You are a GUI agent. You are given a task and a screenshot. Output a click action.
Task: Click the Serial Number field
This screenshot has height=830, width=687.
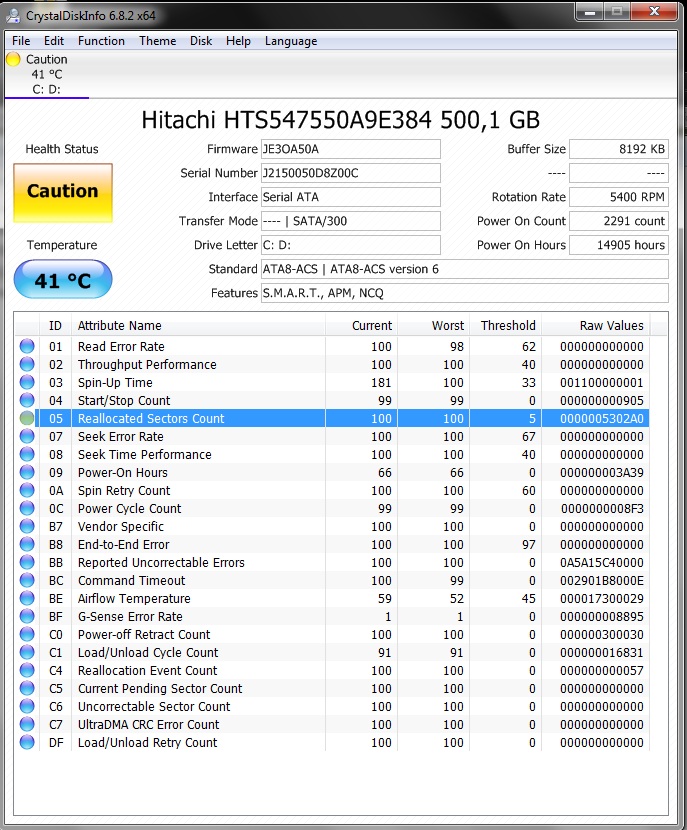click(350, 173)
